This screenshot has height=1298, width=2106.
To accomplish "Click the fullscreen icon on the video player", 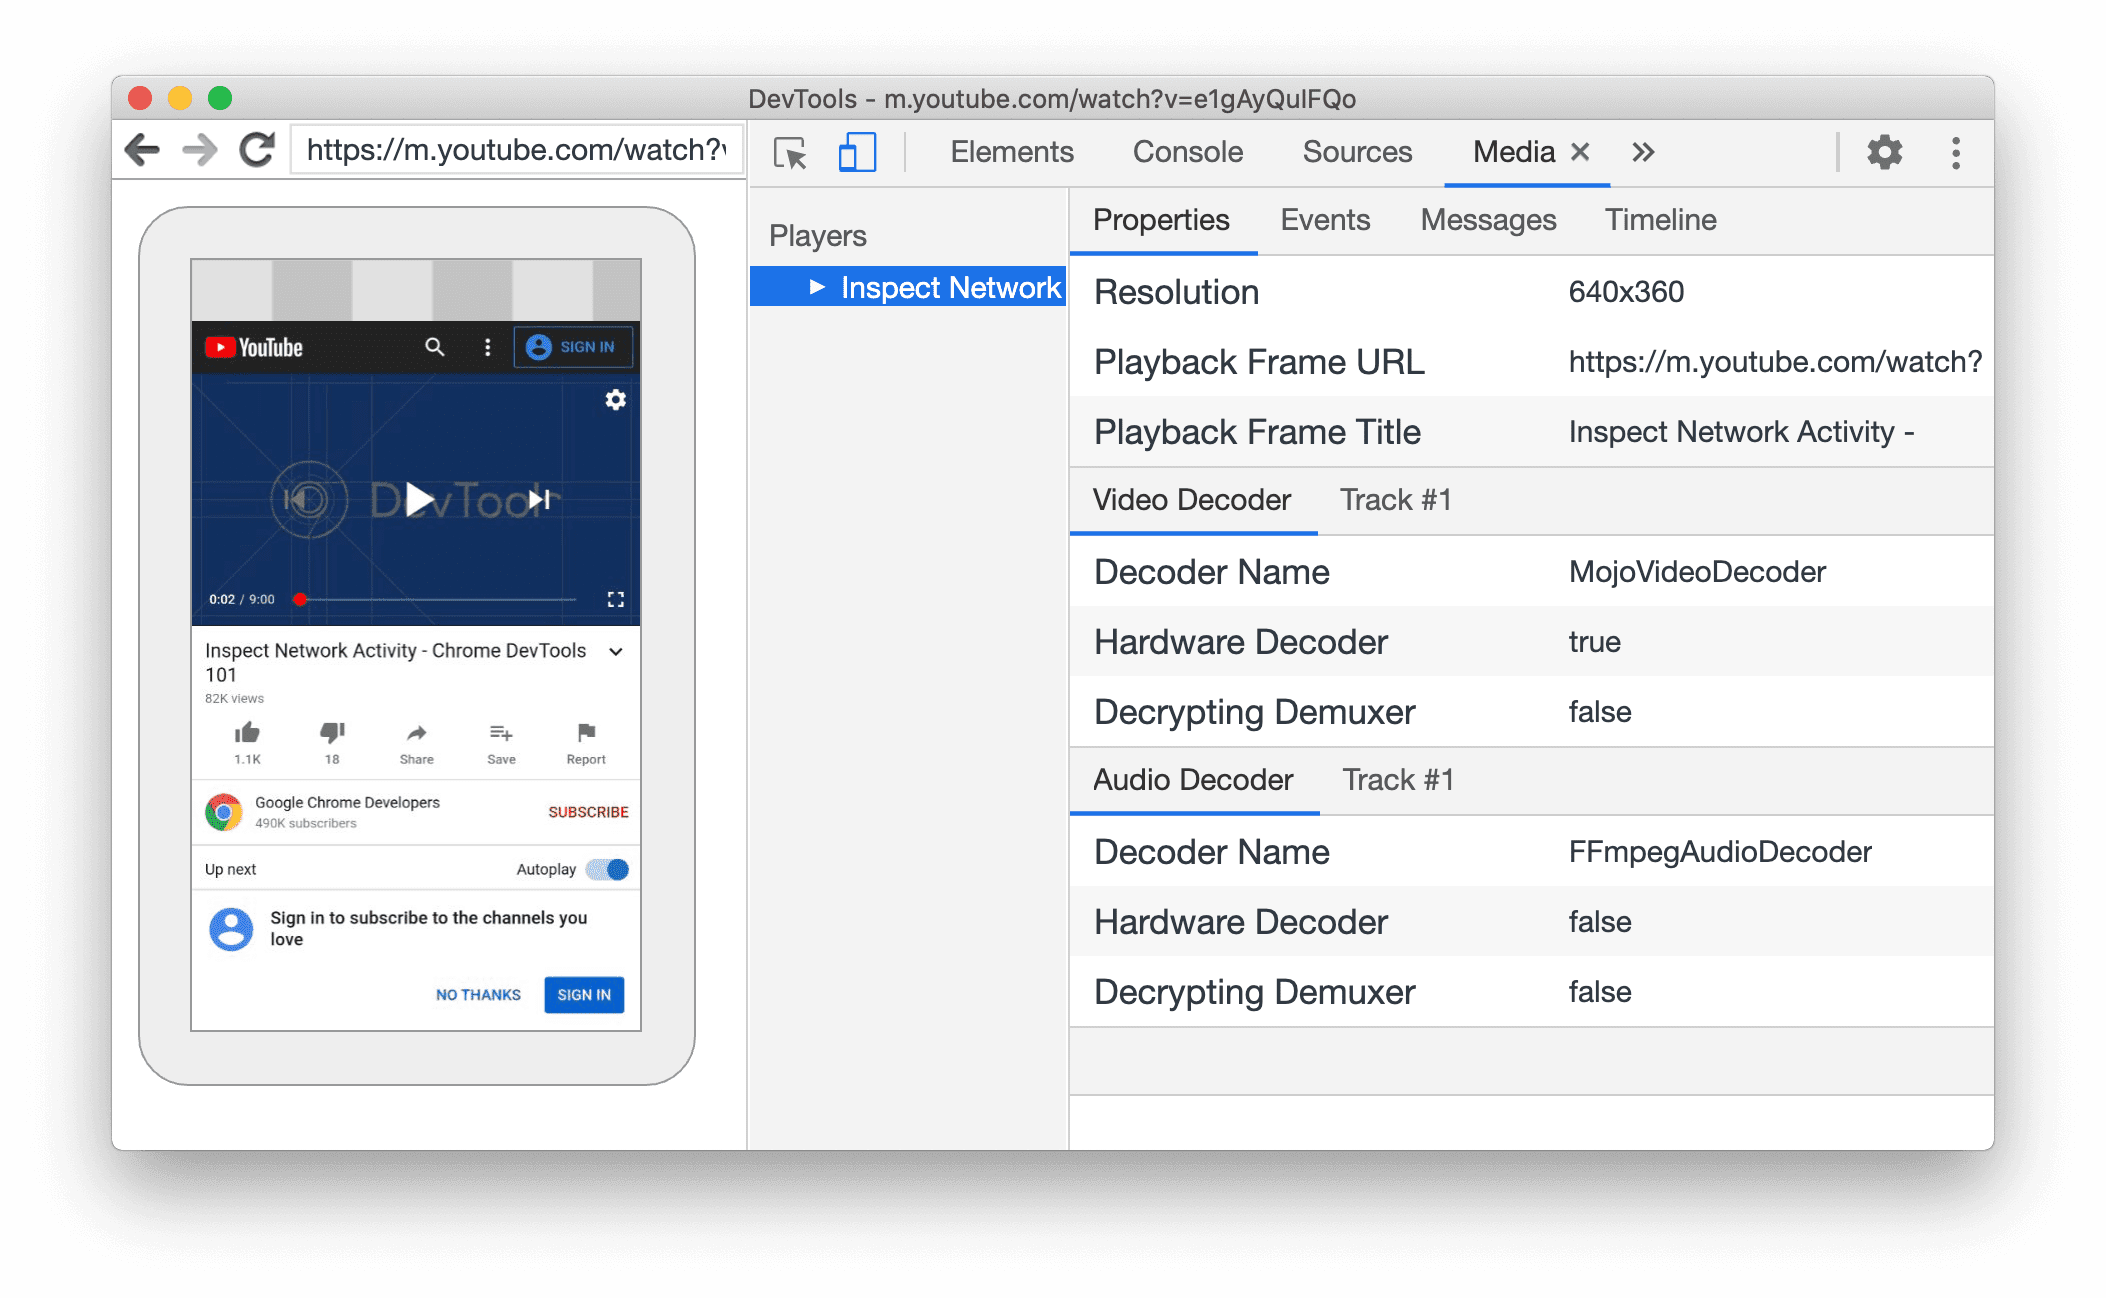I will (615, 599).
